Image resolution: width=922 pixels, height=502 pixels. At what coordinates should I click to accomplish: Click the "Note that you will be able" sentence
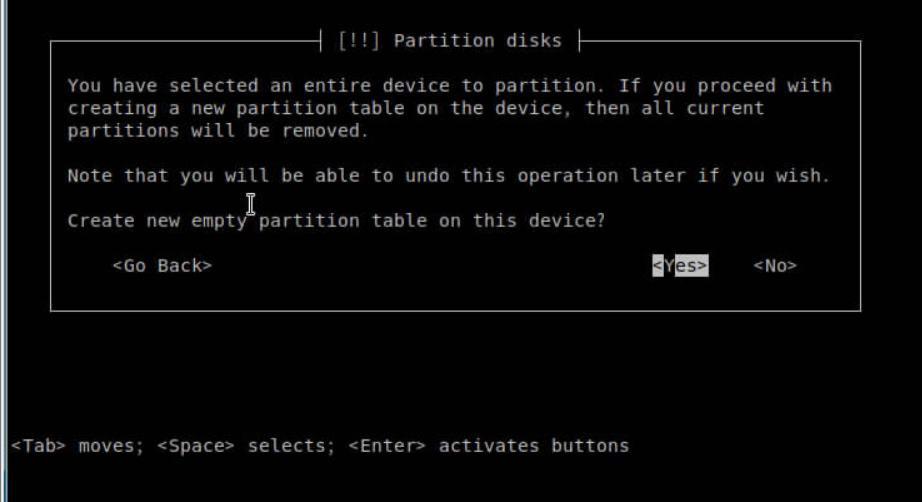point(449,176)
